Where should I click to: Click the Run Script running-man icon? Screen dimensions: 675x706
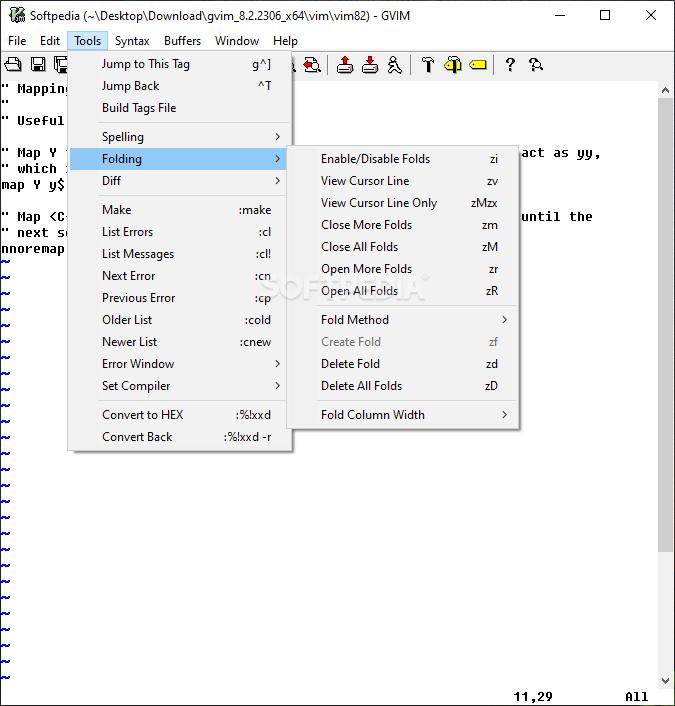395,65
